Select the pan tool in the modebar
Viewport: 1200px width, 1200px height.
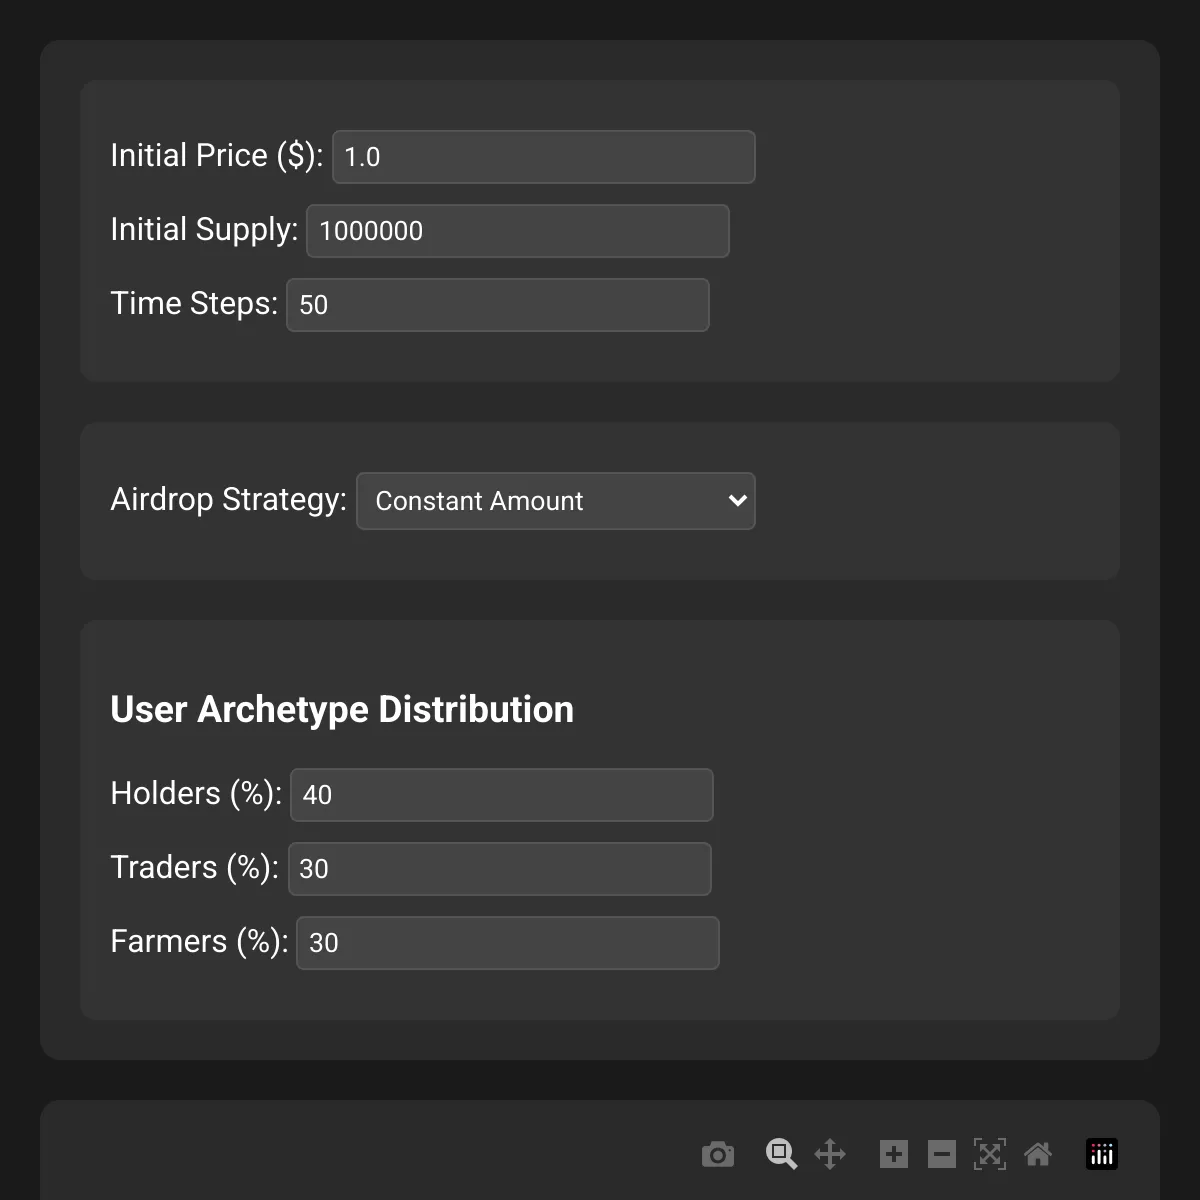[829, 1154]
